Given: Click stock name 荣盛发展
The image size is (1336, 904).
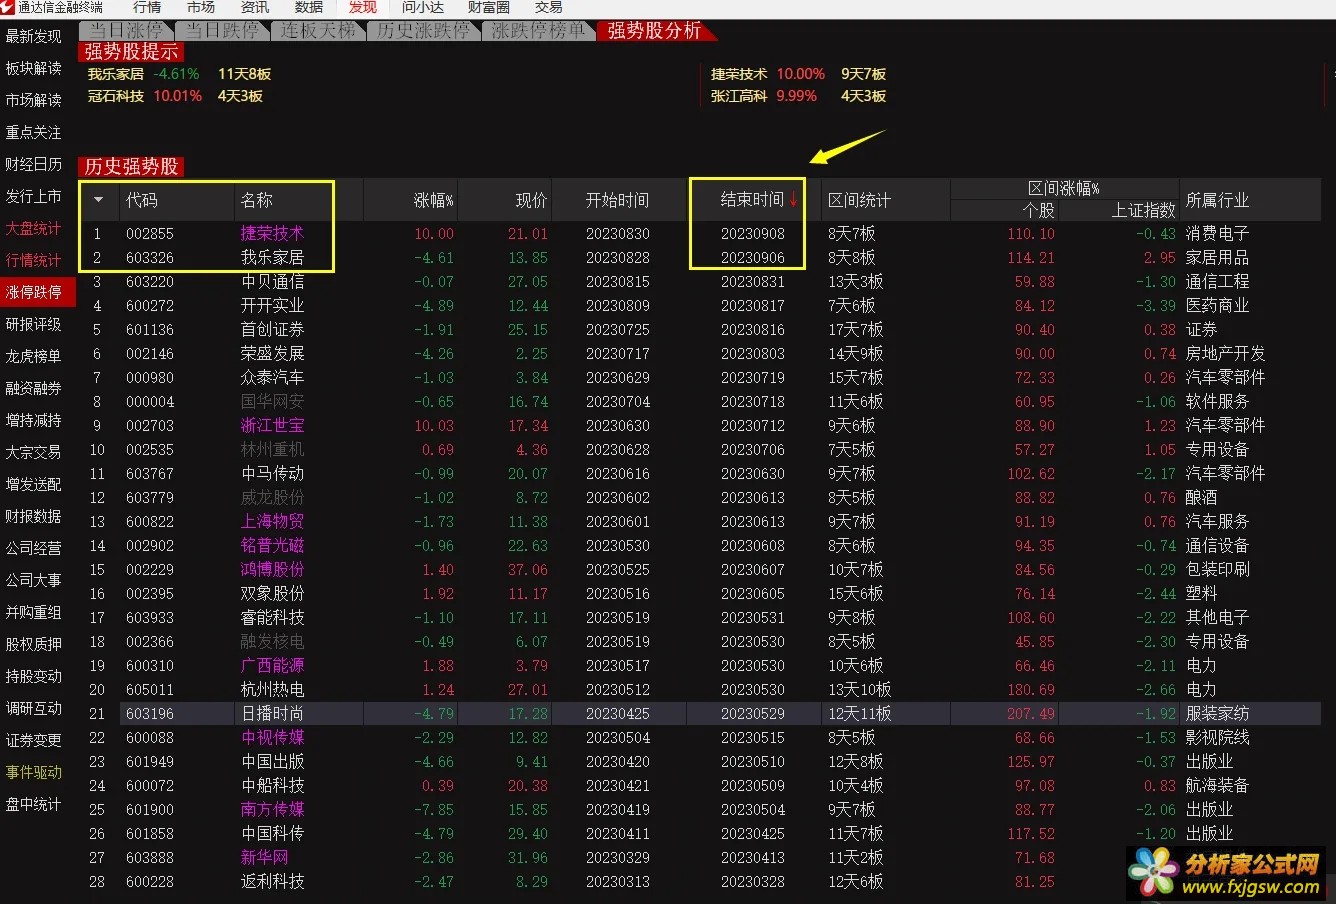Looking at the screenshot, I should tap(272, 353).
